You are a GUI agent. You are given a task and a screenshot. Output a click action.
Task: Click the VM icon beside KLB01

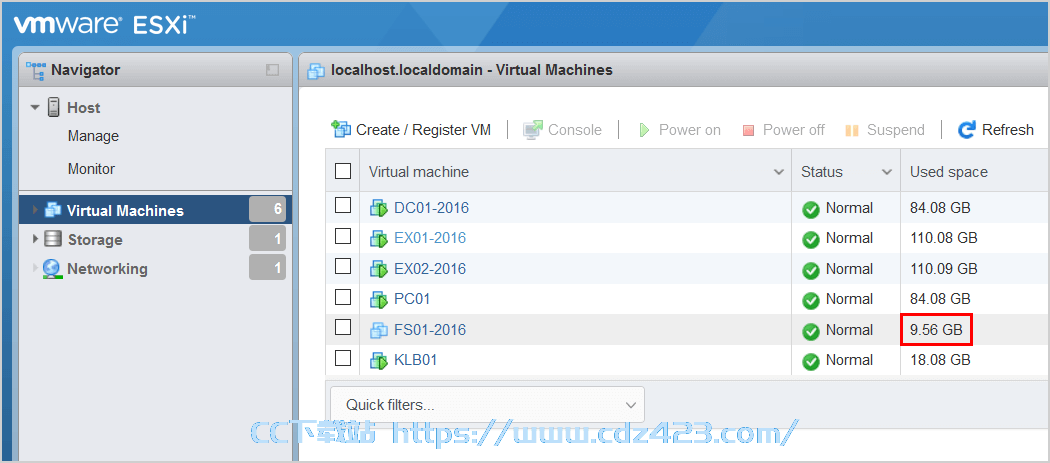tap(379, 360)
